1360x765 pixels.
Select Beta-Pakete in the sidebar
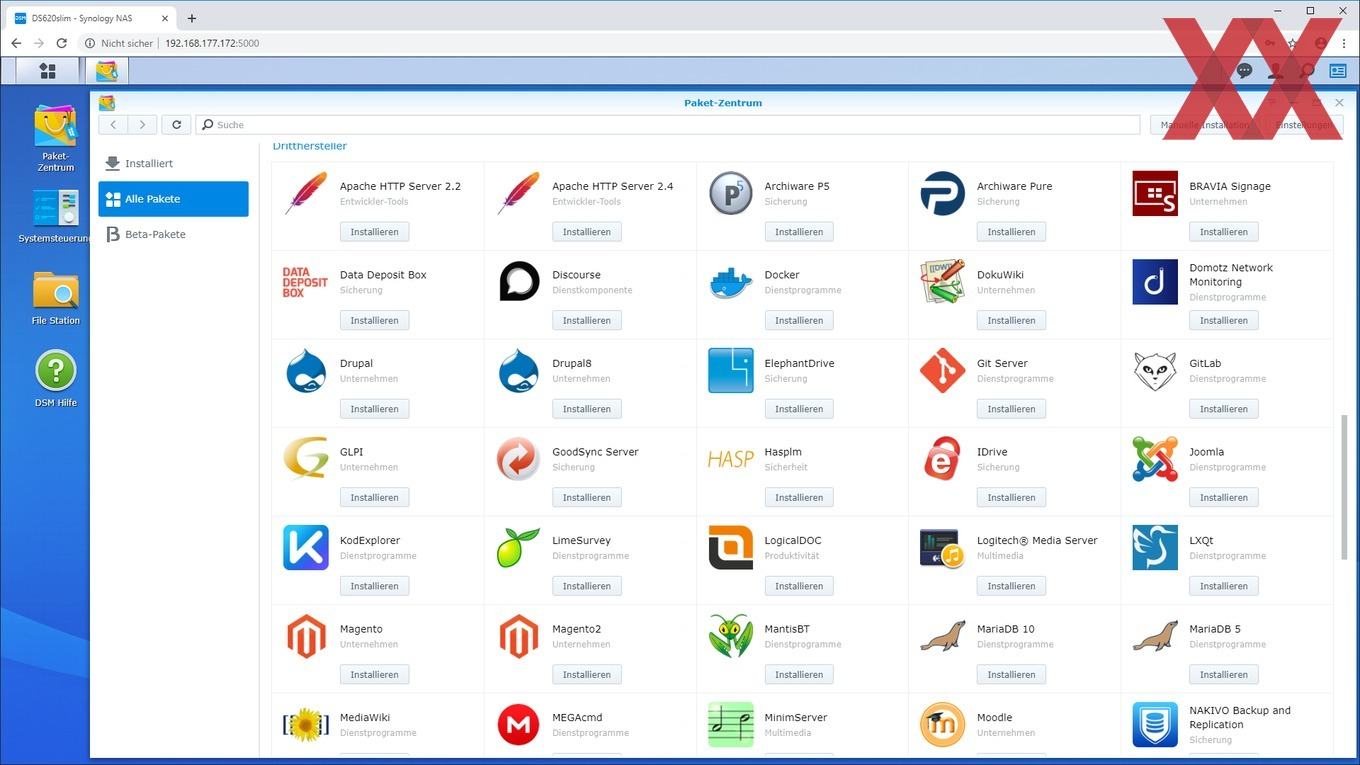tap(173, 234)
